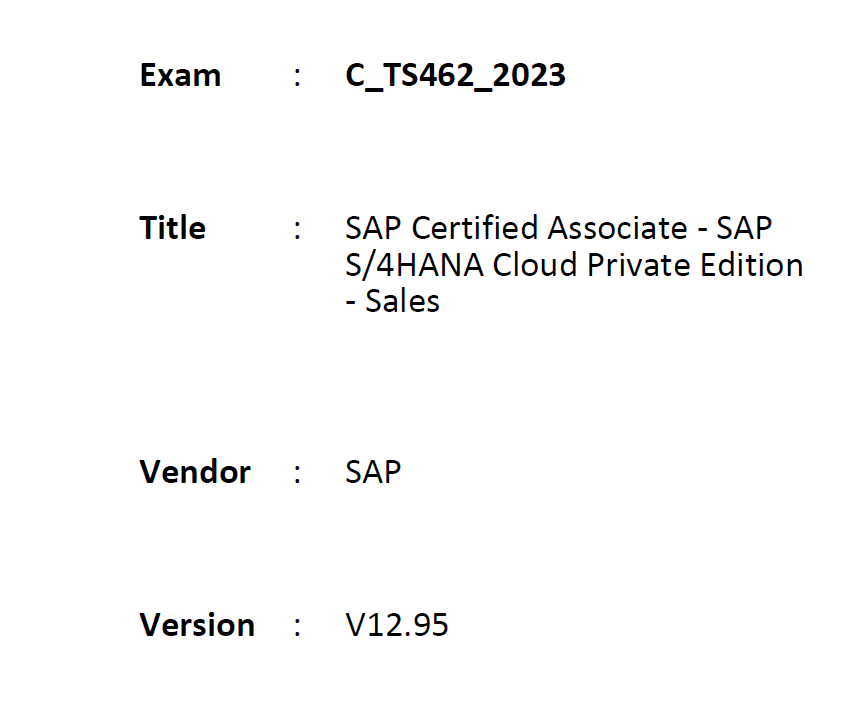Click the colon after Exam
This screenshot has width=855, height=728.
pyautogui.click(x=297, y=77)
